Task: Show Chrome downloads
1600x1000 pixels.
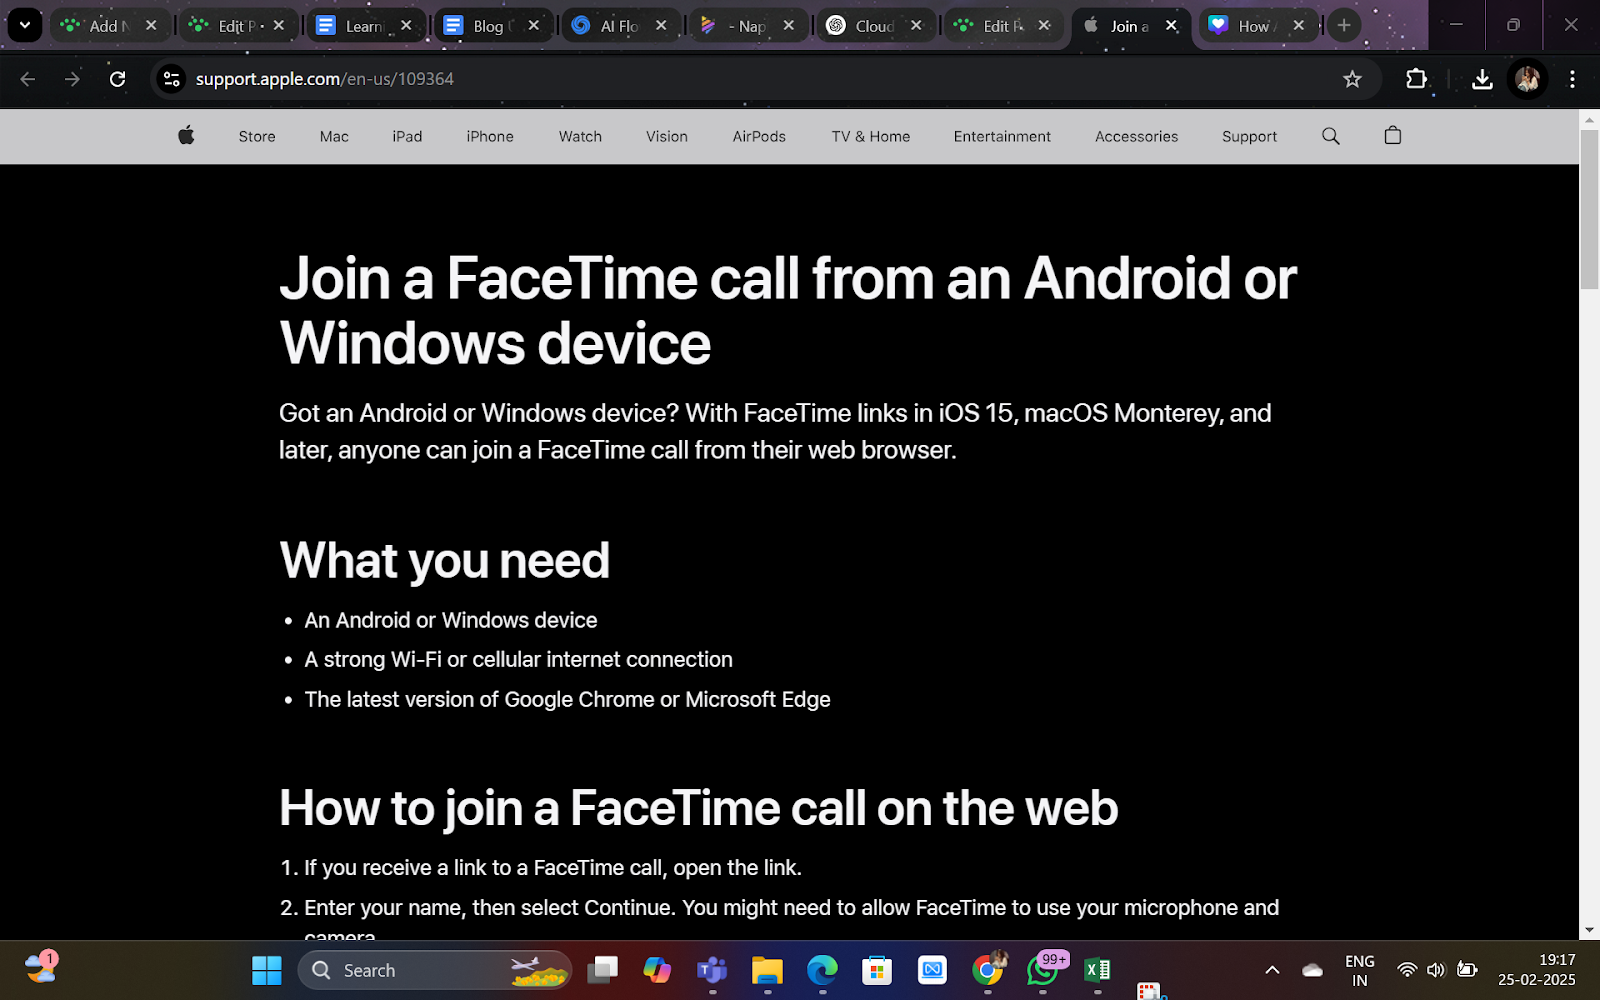Action: tap(1482, 79)
